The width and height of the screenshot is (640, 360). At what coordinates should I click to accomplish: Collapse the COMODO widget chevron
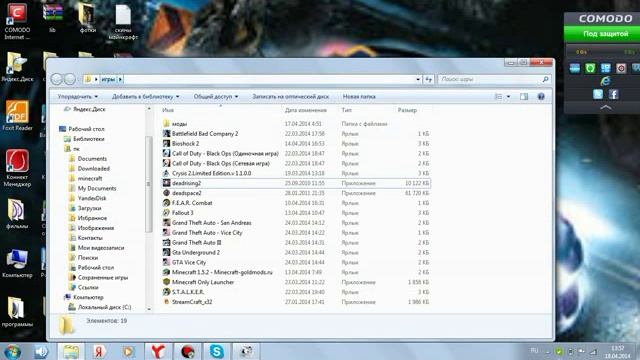tap(606, 107)
